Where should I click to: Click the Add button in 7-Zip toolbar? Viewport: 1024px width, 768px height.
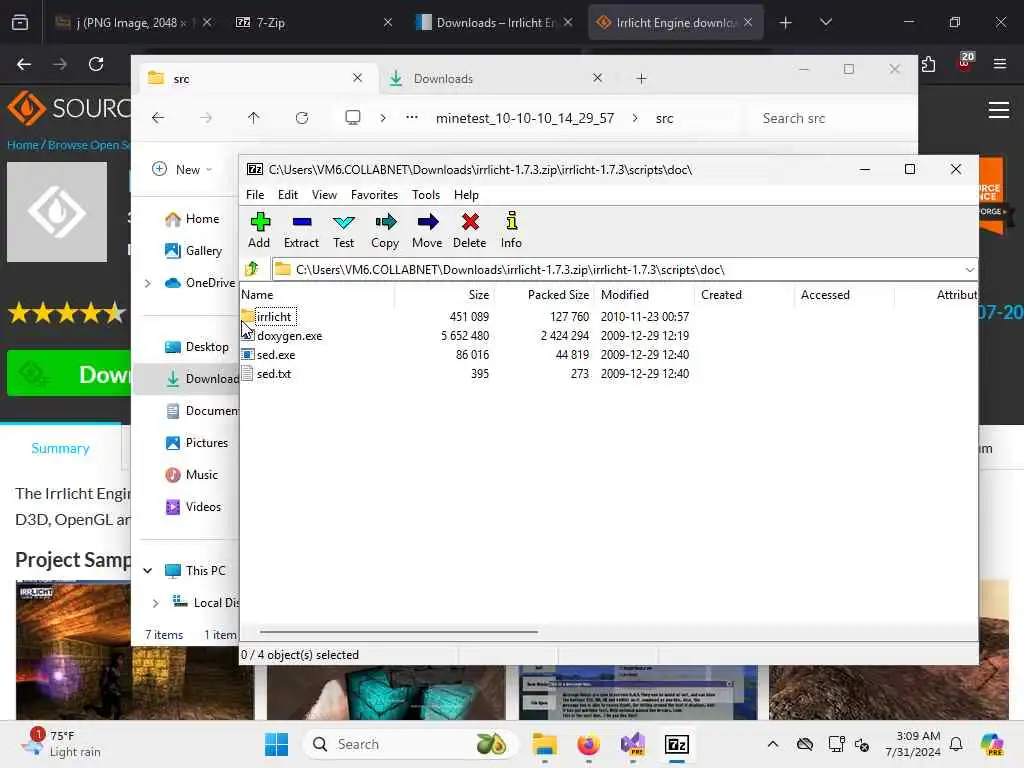[x=259, y=230]
